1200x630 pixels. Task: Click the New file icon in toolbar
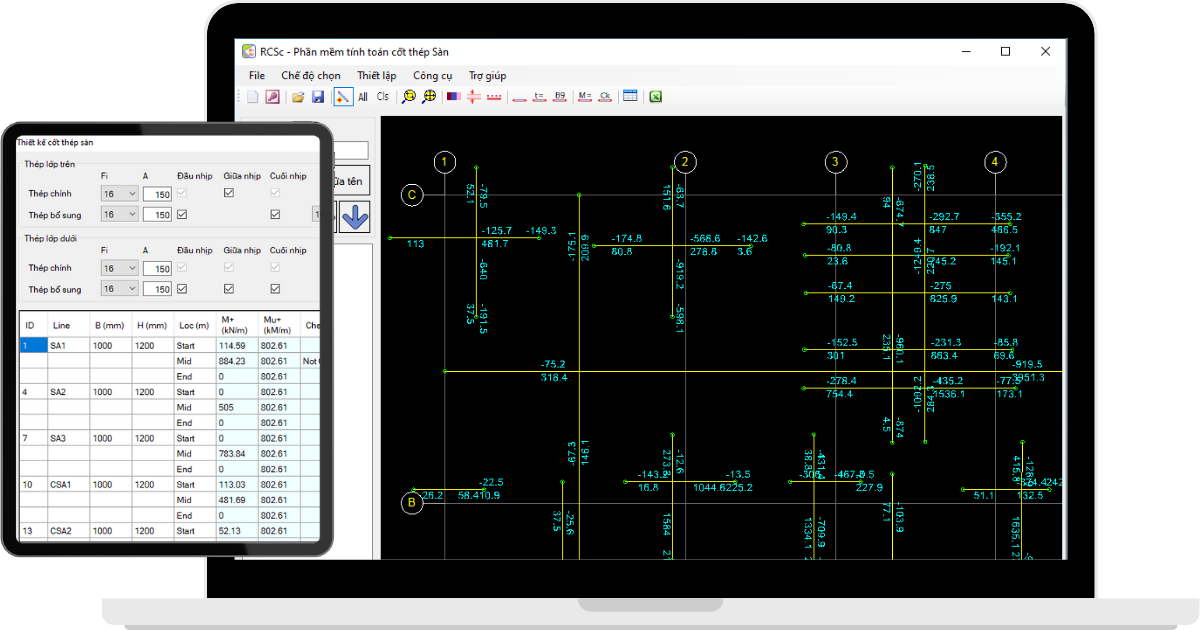pyautogui.click(x=253, y=97)
